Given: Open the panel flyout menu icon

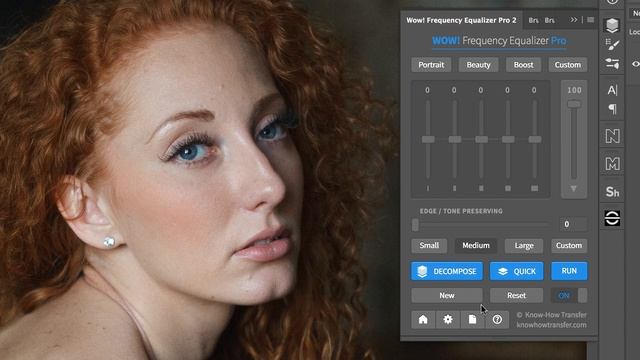Looking at the screenshot, I should point(591,20).
